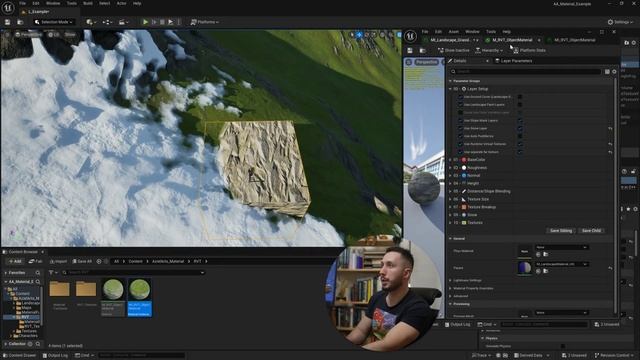The image size is (640, 360).
Task: Expand the BaseColor parameter group
Action: [451, 160]
